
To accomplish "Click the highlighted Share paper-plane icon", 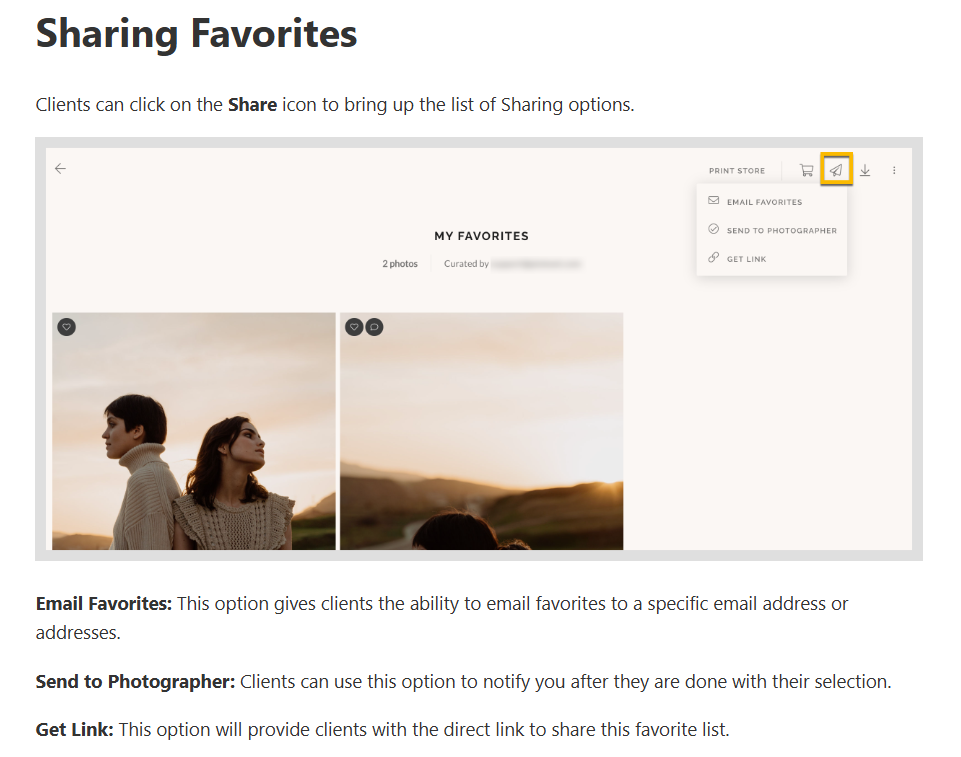I will point(836,170).
